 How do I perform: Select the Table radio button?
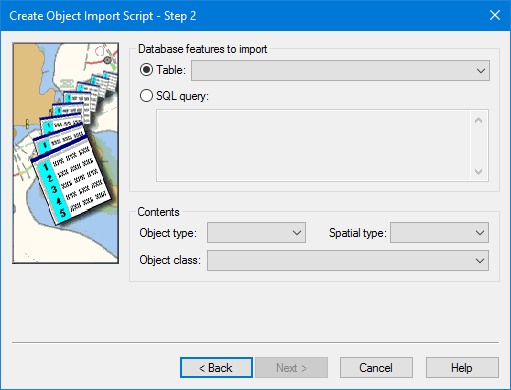146,70
